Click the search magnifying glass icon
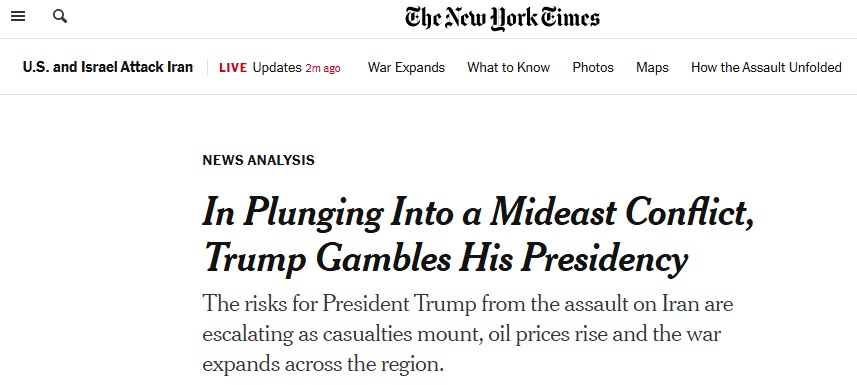The height and width of the screenshot is (385, 857). coord(60,16)
